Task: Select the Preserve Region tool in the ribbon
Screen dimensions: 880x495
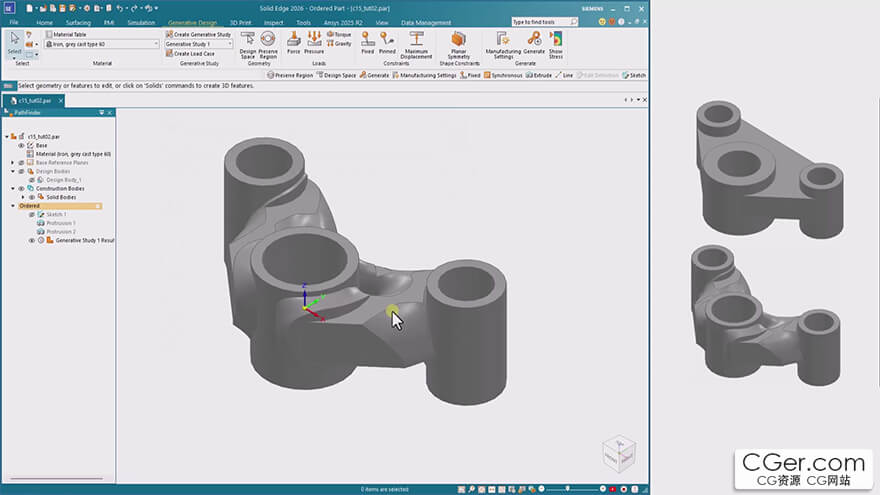Action: (268, 38)
